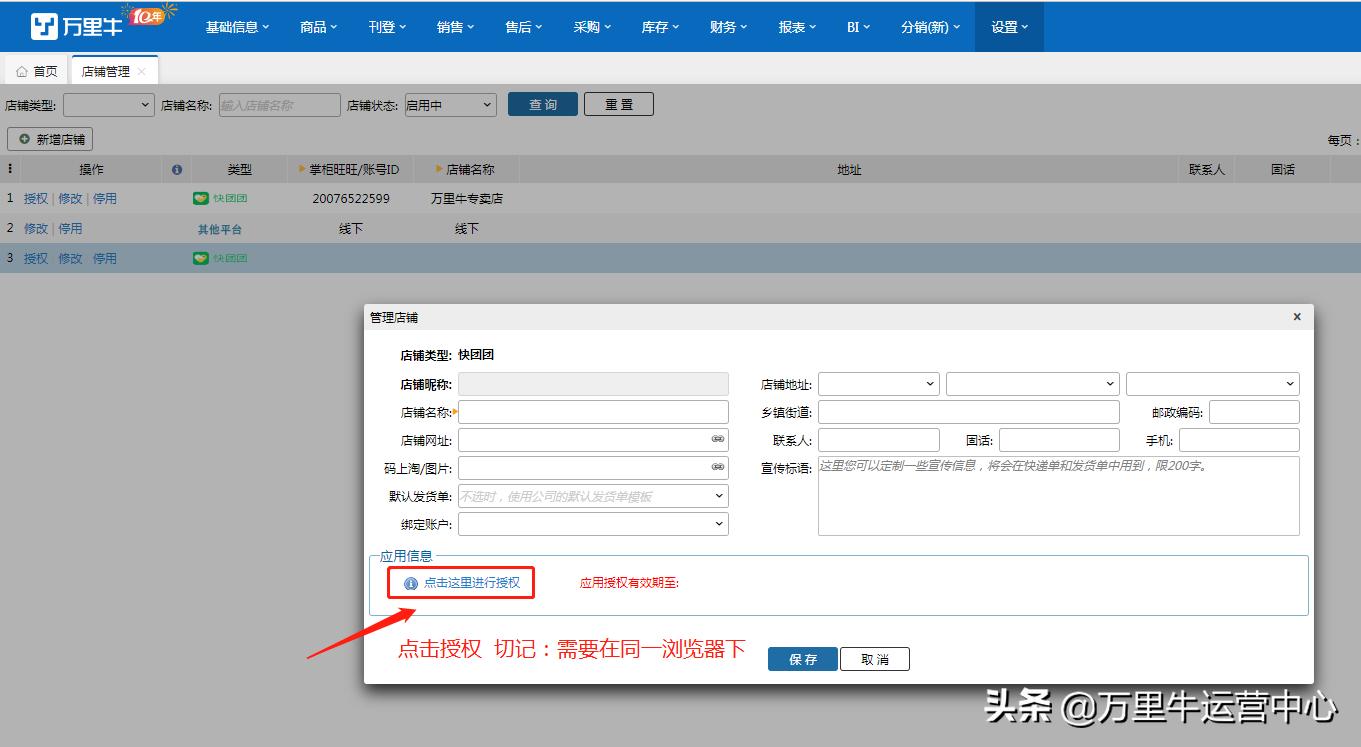Image resolution: width=1361 pixels, height=747 pixels.
Task: Click the 店铺名称 search input field
Action: (x=278, y=103)
